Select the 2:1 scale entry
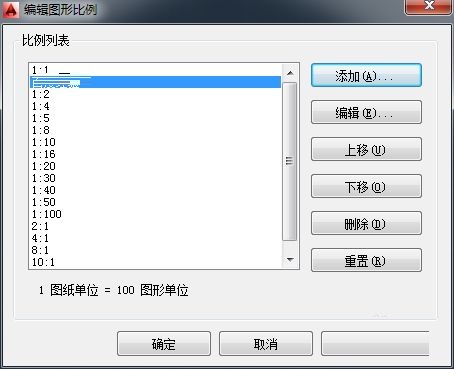Image resolution: width=454 pixels, height=369 pixels. [x=155, y=226]
